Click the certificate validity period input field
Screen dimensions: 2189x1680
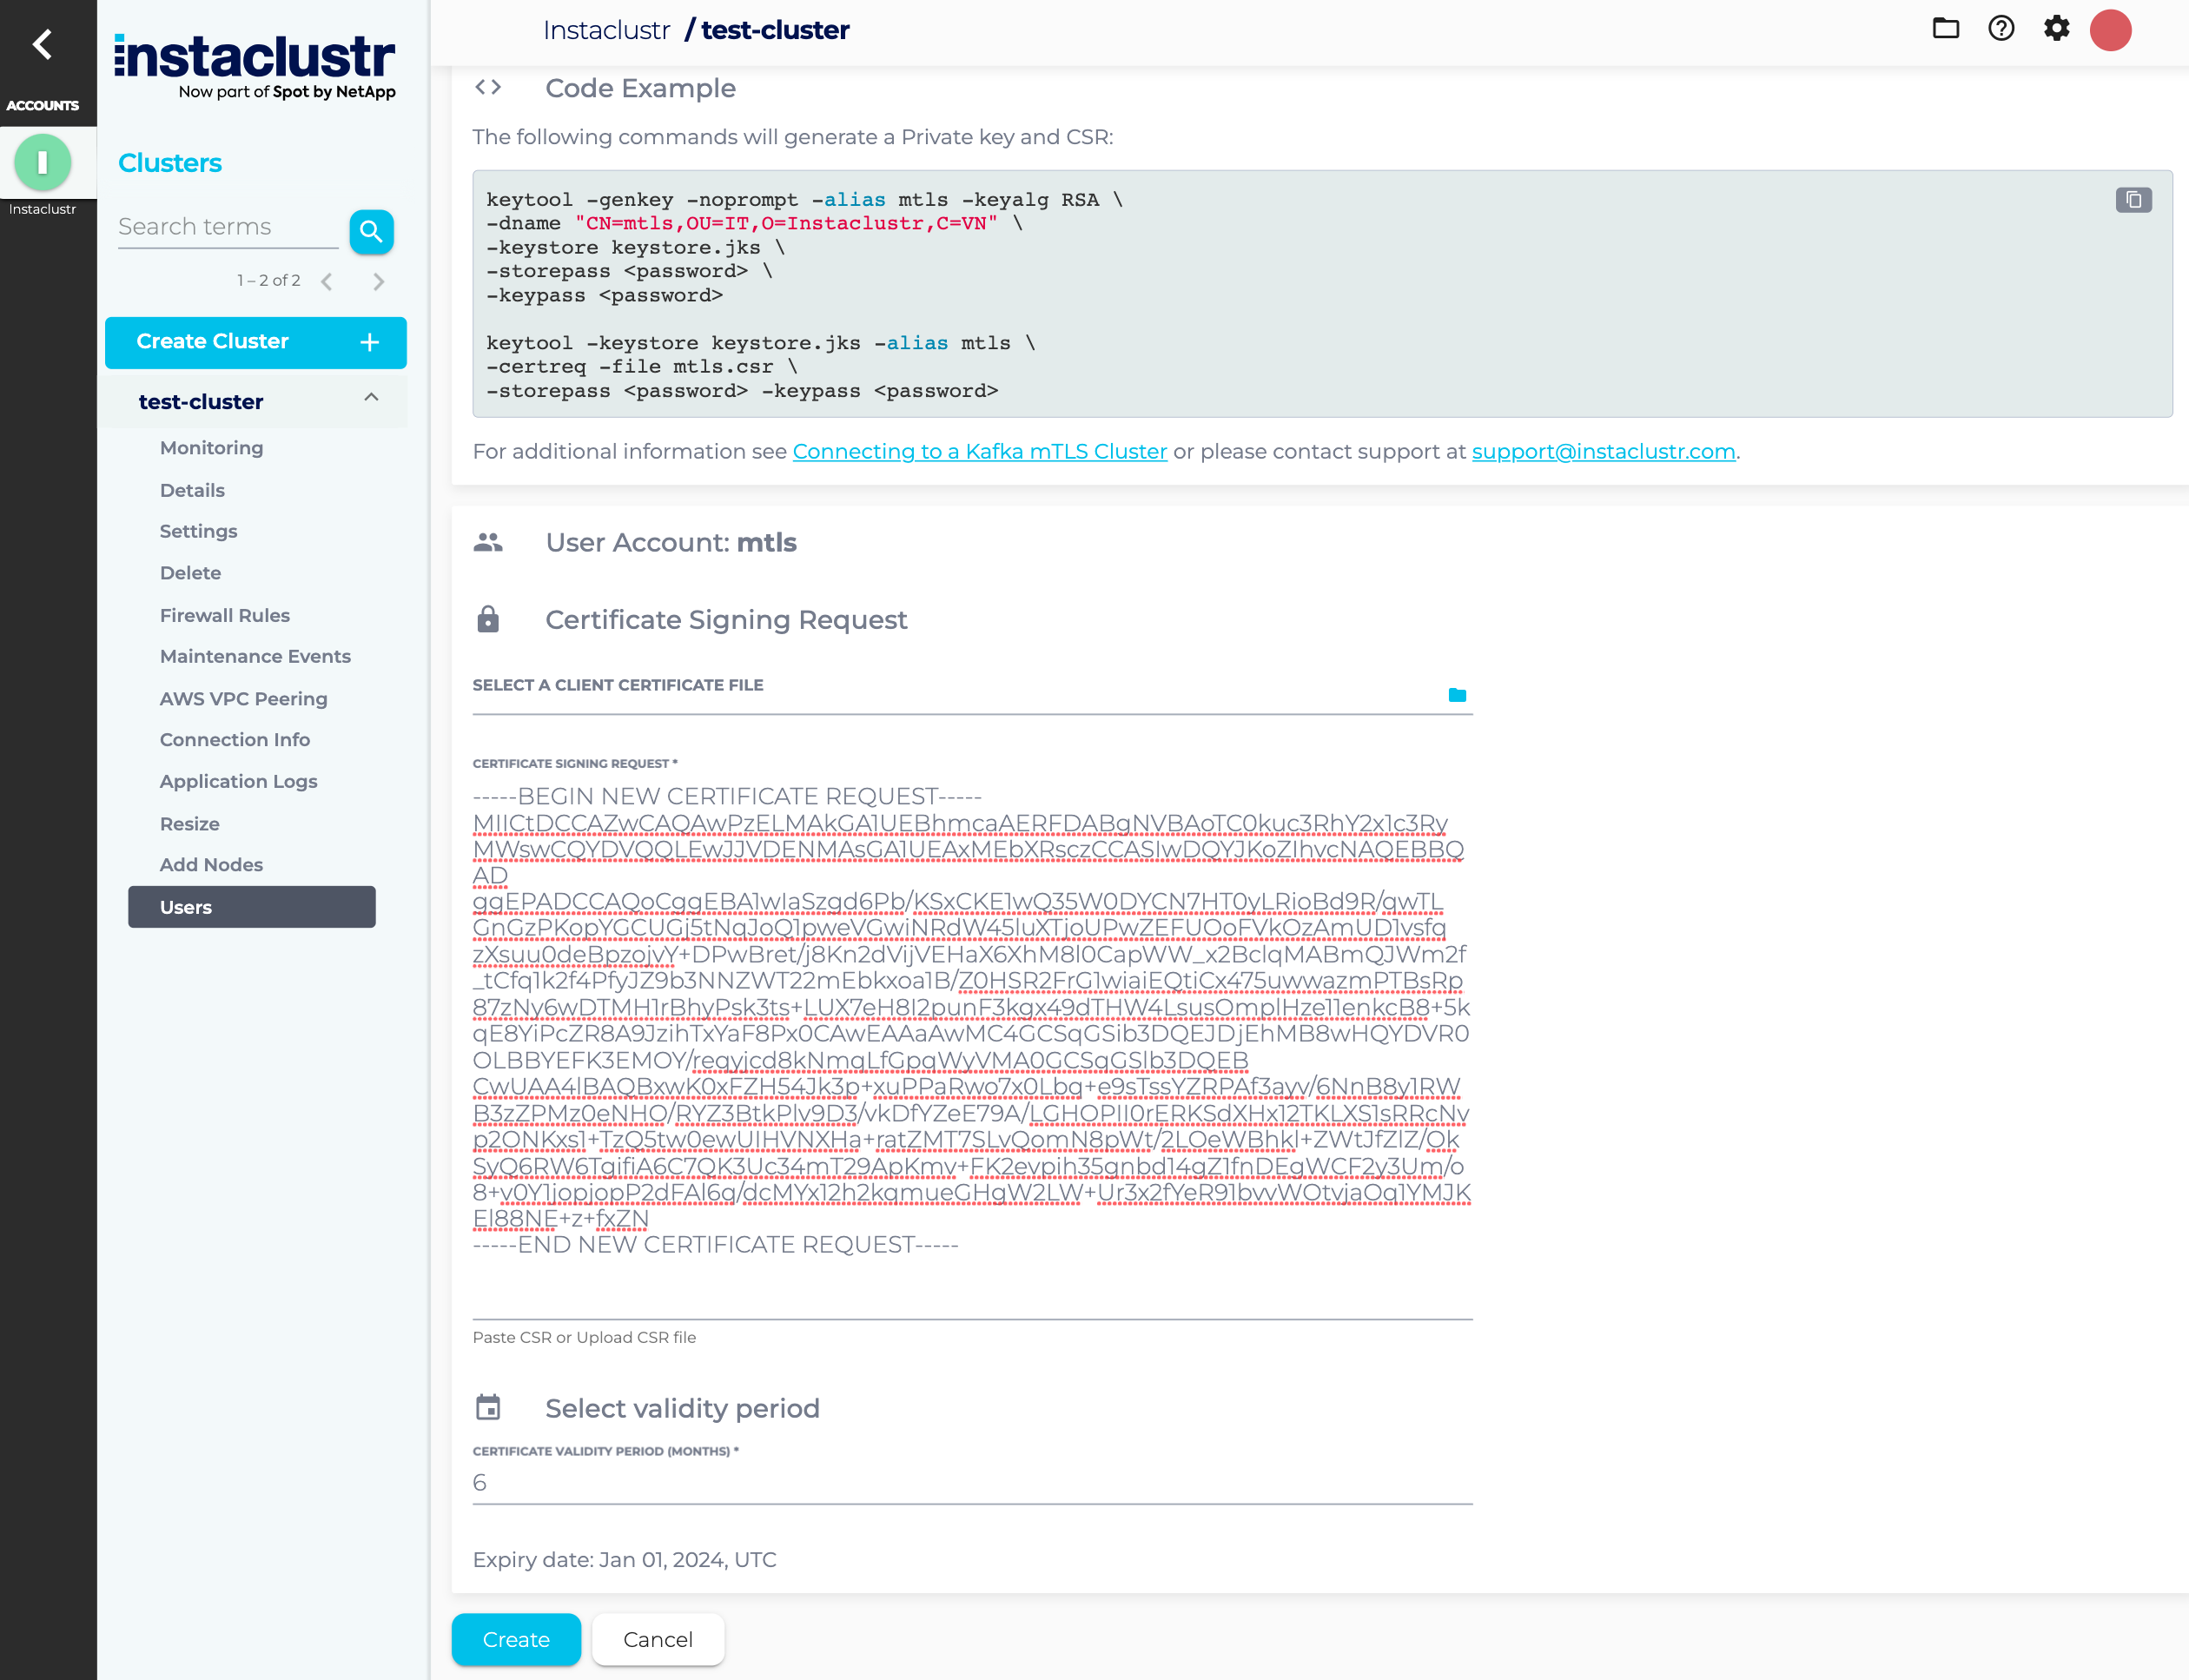click(x=969, y=1482)
